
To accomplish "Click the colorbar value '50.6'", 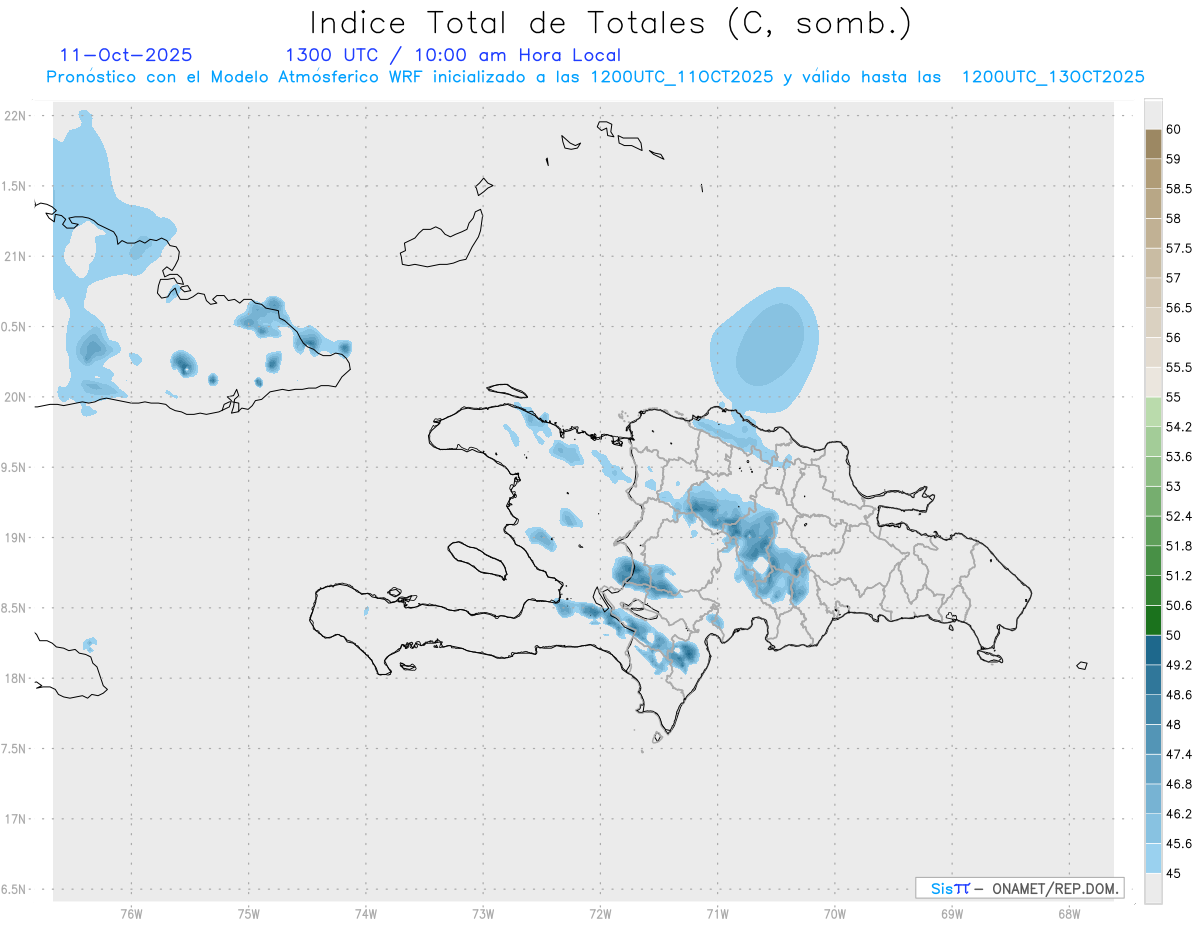I will (1179, 606).
